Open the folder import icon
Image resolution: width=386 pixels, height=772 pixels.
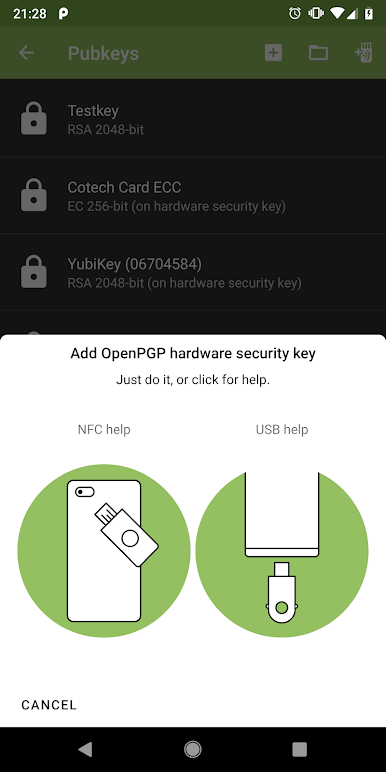(318, 53)
